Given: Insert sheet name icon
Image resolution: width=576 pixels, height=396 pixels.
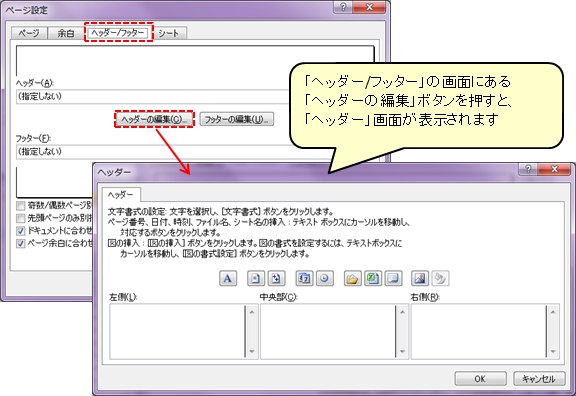Looking at the screenshot, I should click(x=393, y=278).
